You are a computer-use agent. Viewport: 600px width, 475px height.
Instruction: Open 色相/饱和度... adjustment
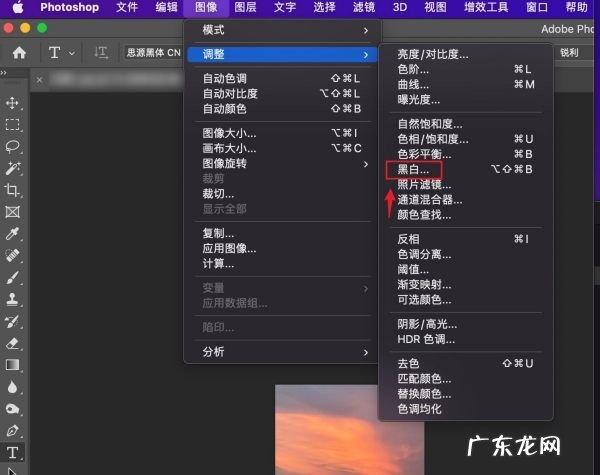click(431, 139)
